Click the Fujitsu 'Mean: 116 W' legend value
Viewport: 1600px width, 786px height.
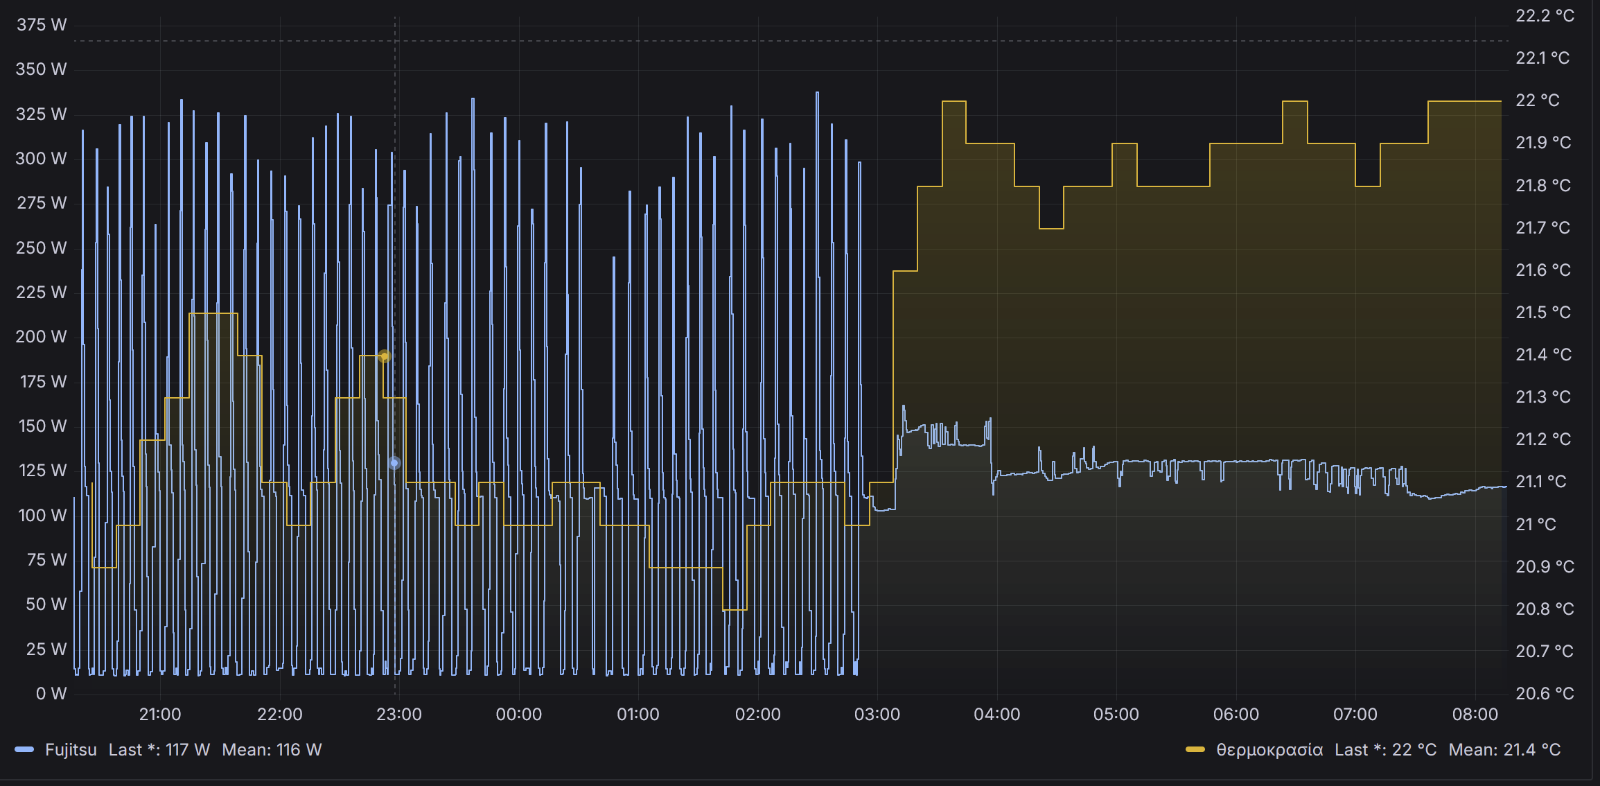pyautogui.click(x=272, y=750)
